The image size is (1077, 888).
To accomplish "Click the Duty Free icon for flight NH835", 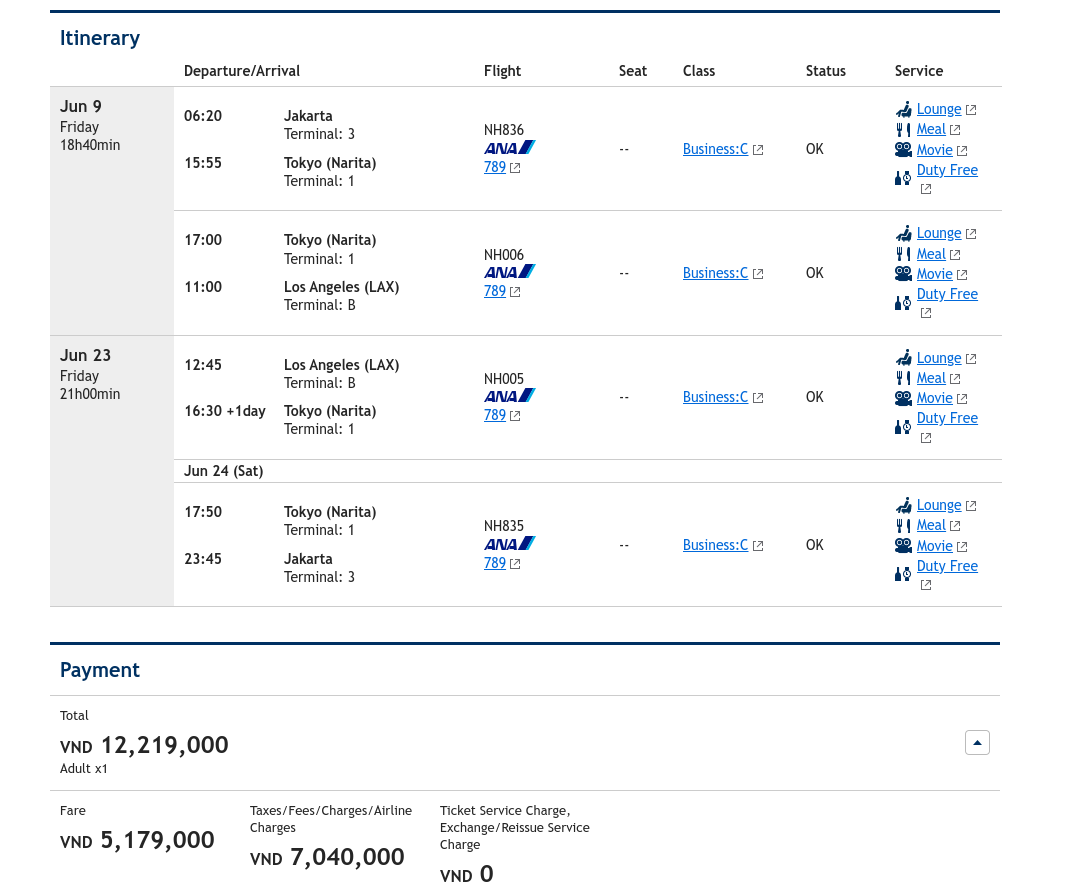I will click(x=903, y=574).
